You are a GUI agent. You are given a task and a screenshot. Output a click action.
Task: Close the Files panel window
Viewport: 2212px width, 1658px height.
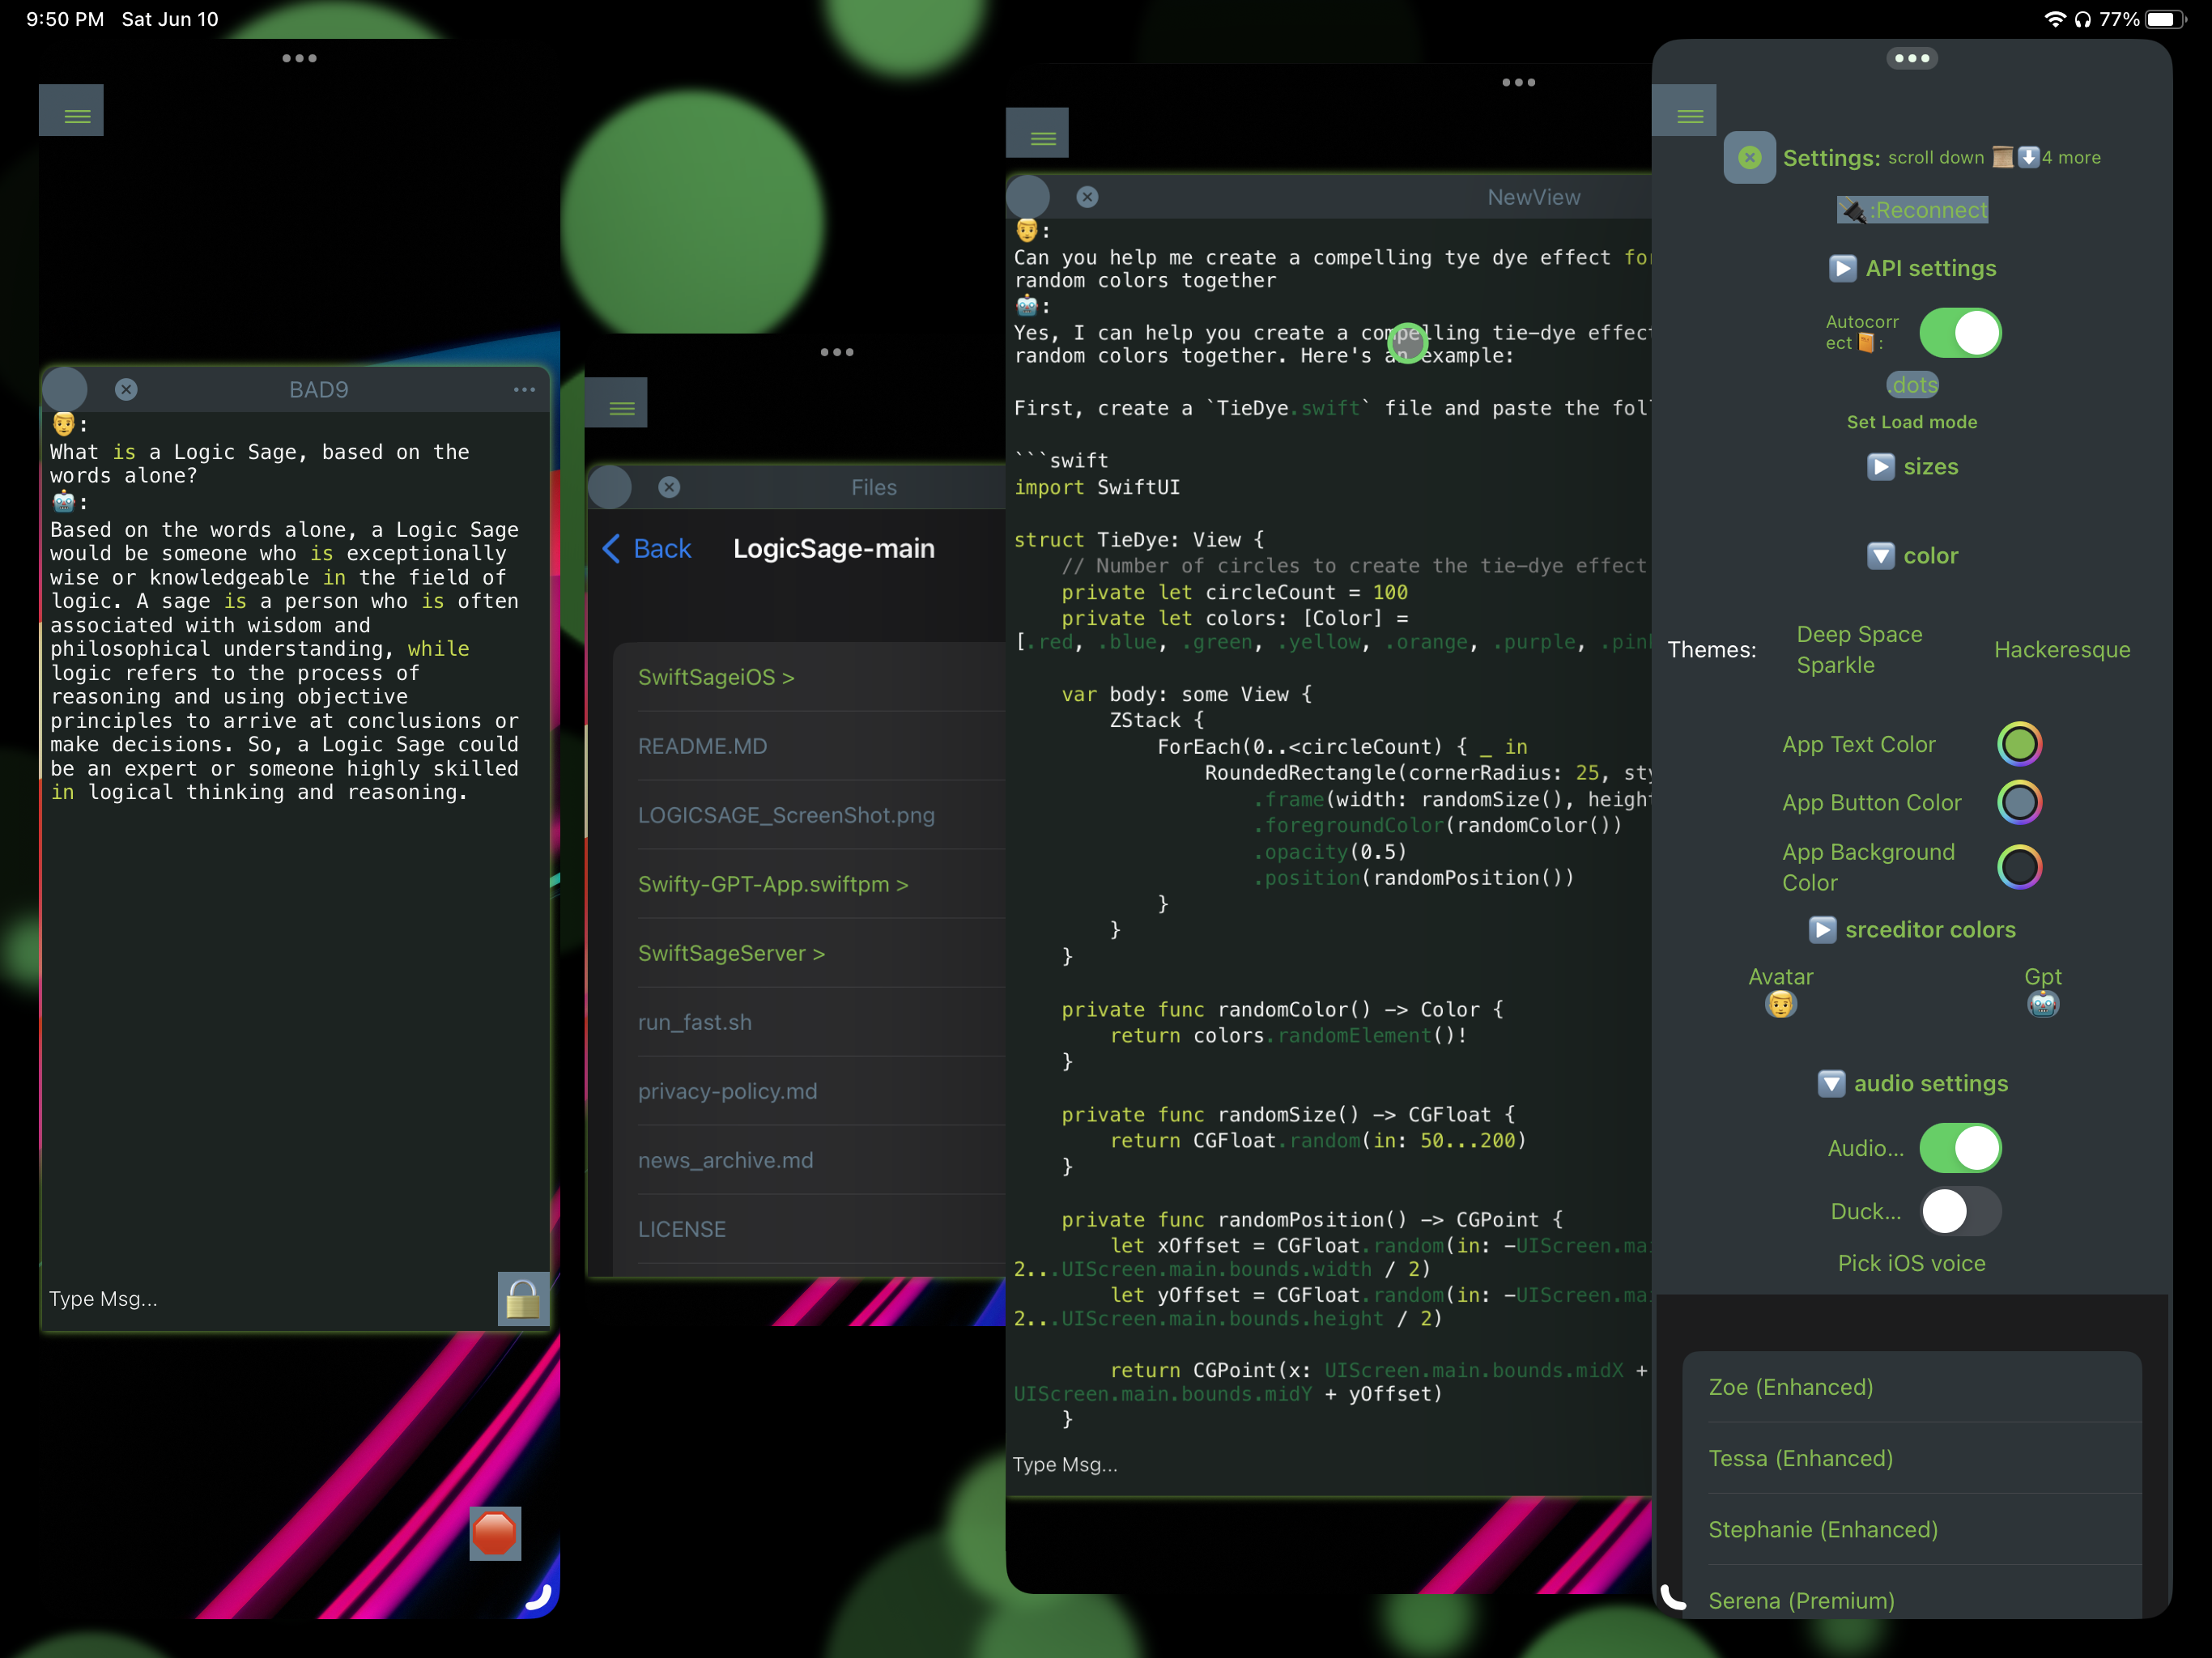coord(669,487)
